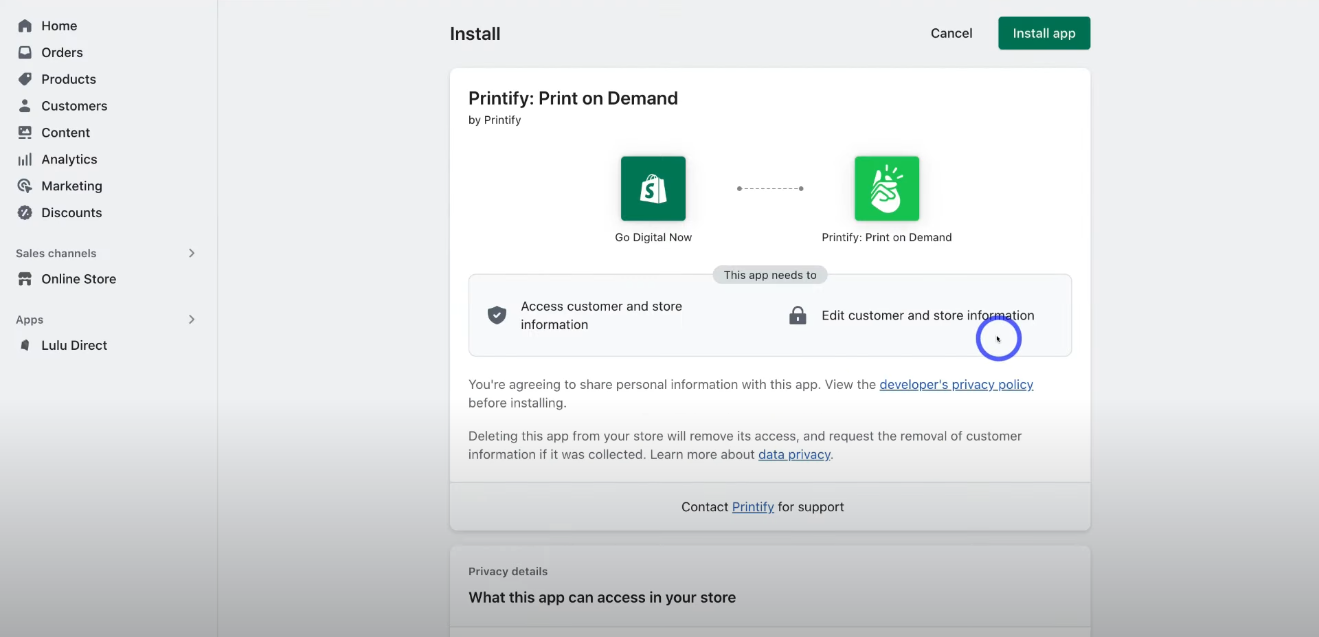This screenshot has height=637, width=1319.
Task: Click the Install page heading
Action: point(475,34)
